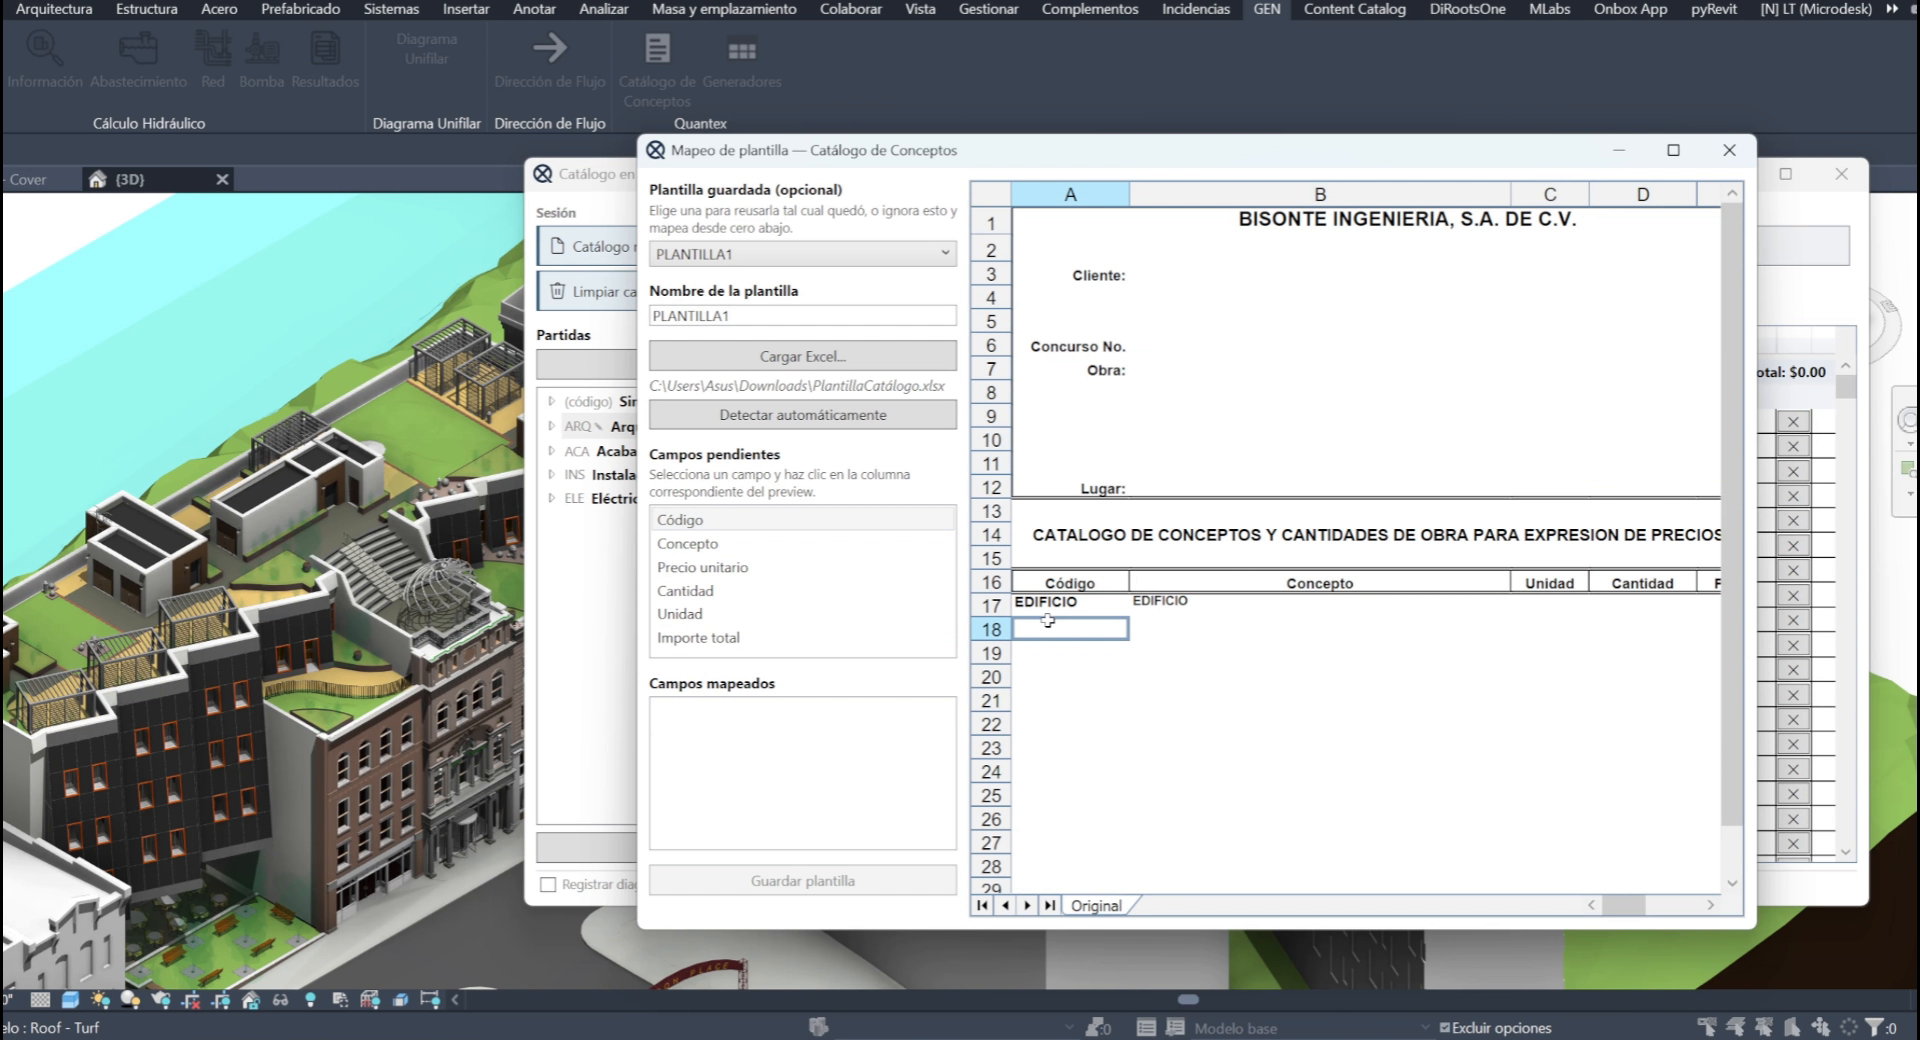
Task: Click the reveal hidden elements lightbulb
Action: [310, 999]
